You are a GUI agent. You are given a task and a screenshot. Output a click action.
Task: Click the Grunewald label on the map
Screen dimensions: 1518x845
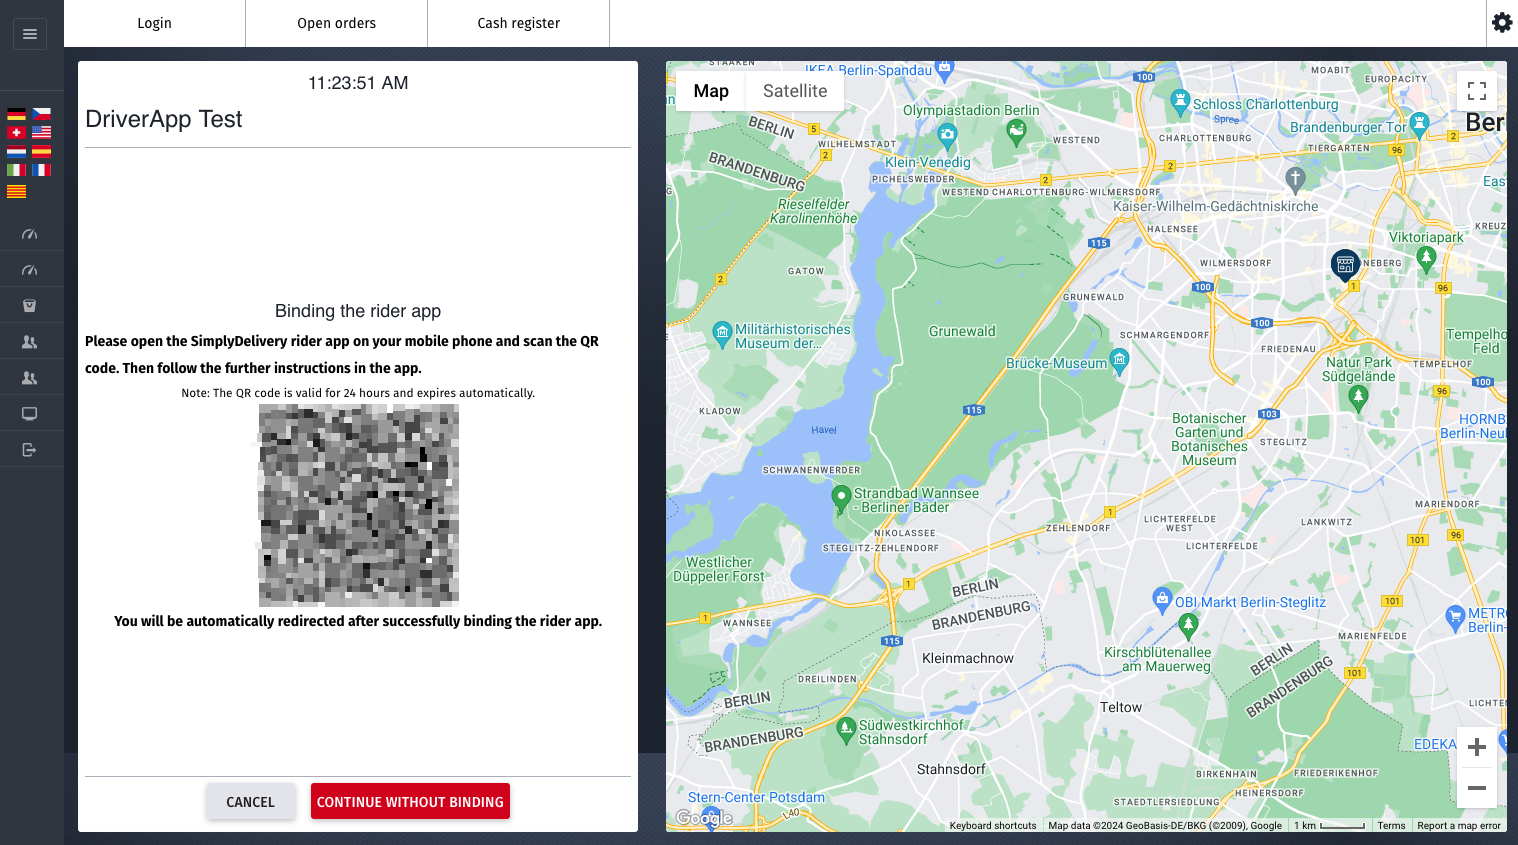click(x=962, y=331)
